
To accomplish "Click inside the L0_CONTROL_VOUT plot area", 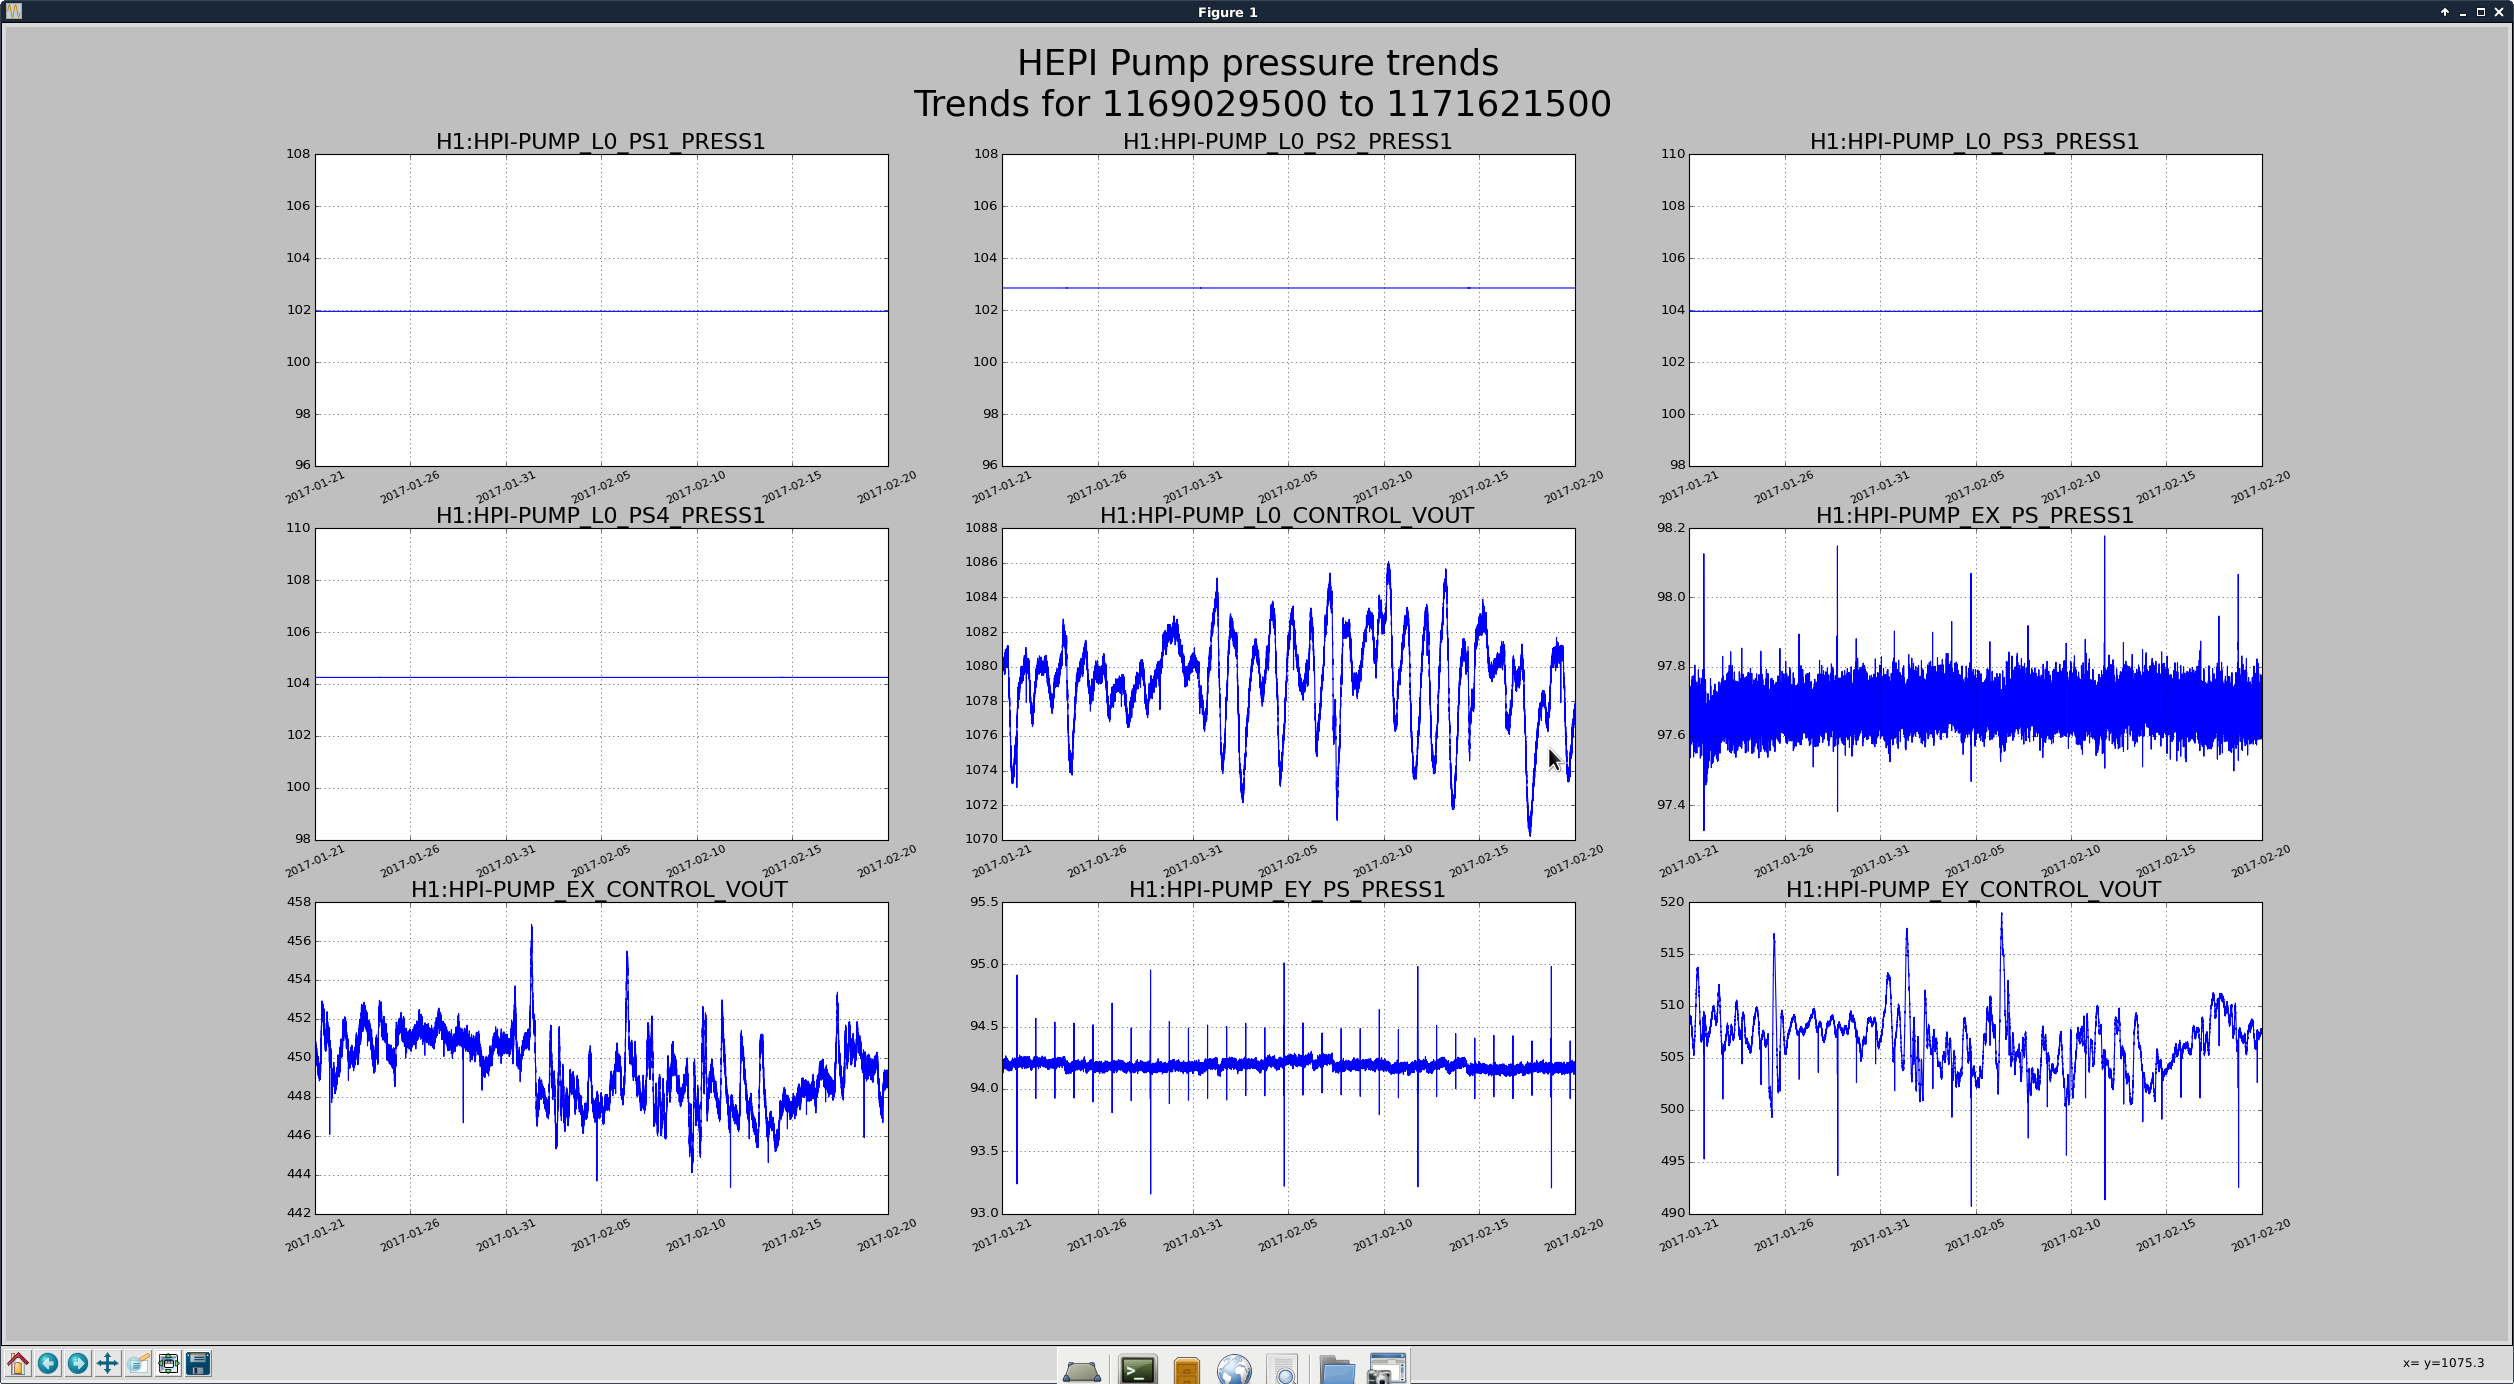I will [1288, 684].
